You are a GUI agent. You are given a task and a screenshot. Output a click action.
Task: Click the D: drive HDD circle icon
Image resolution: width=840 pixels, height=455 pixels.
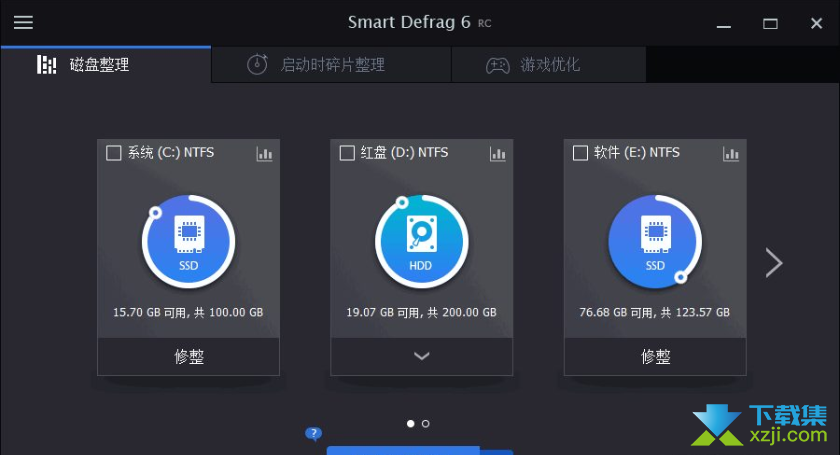tap(422, 242)
